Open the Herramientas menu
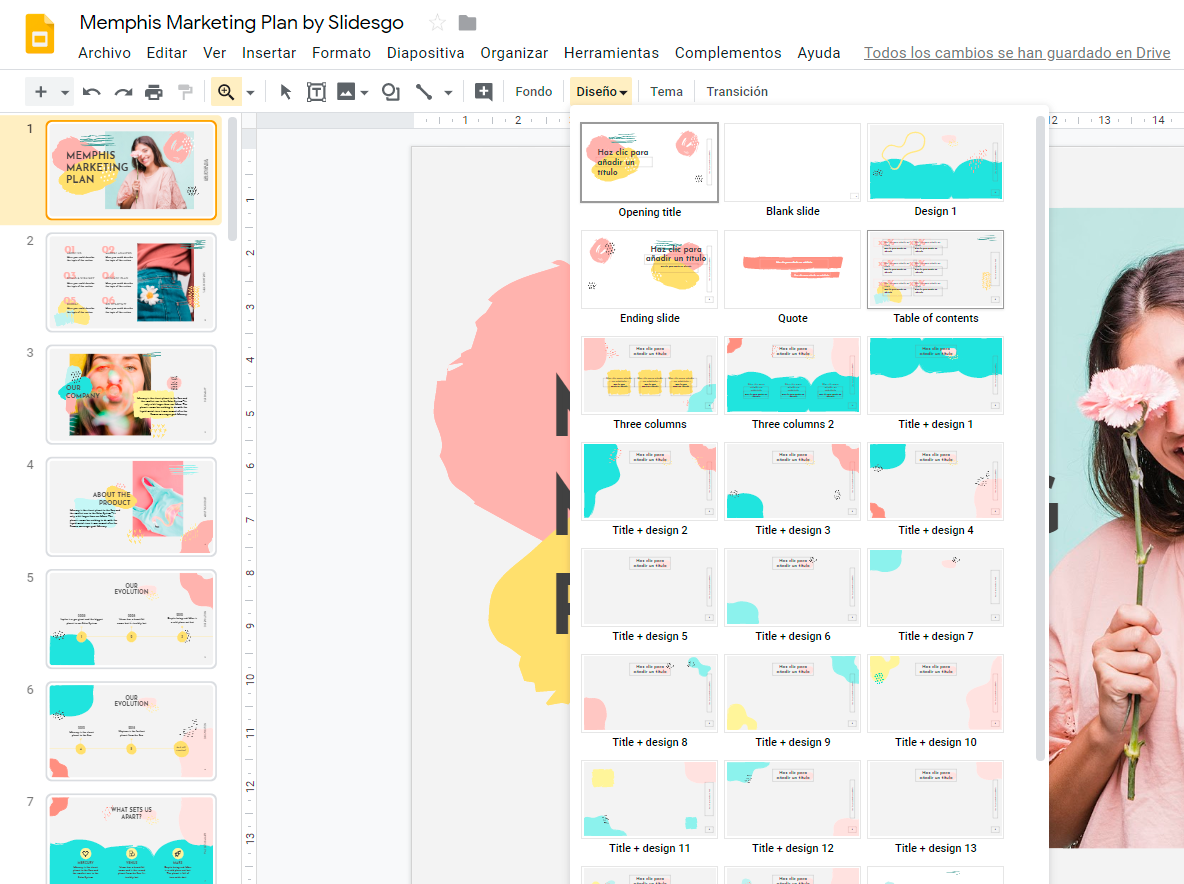 pos(612,53)
